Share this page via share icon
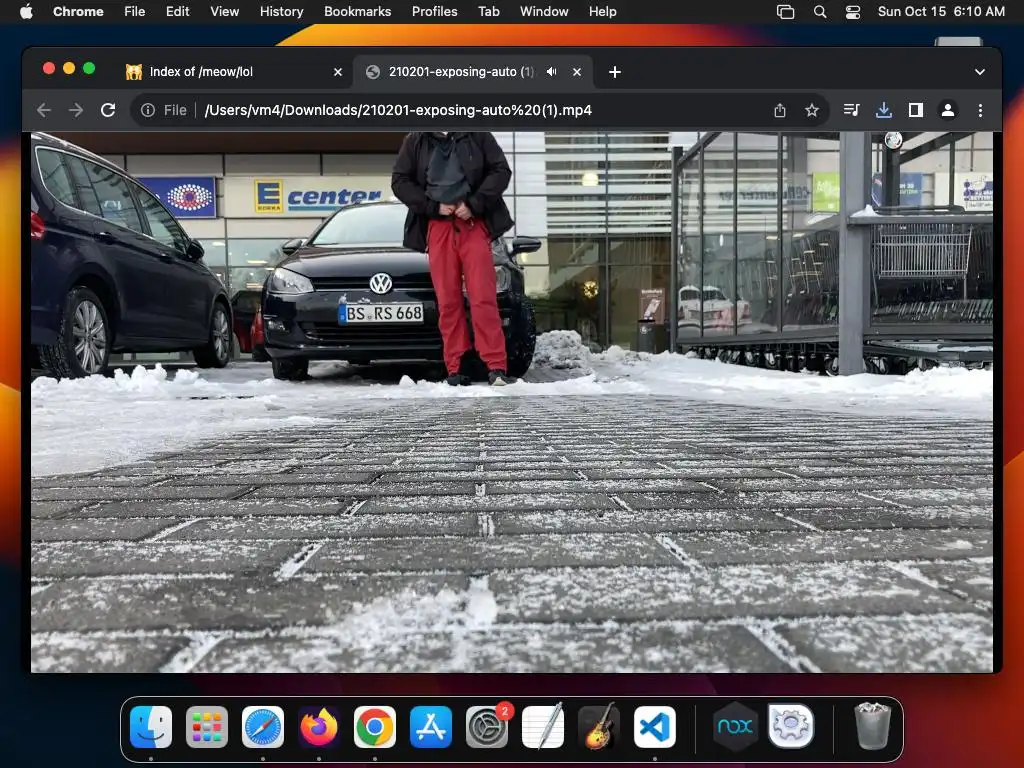Image resolution: width=1024 pixels, height=768 pixels. tap(780, 110)
